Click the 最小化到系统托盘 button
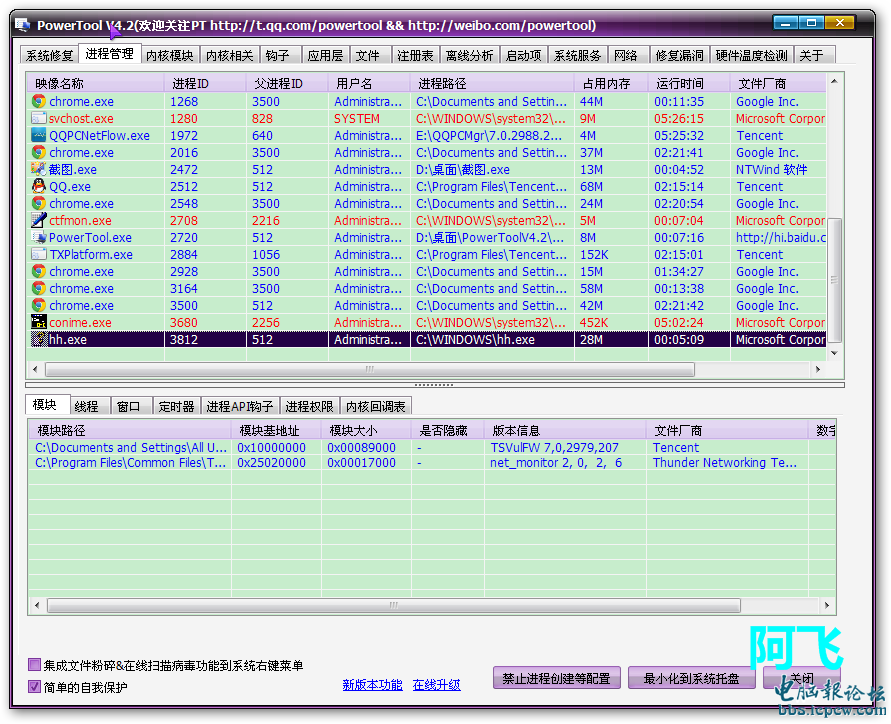The width and height of the screenshot is (891, 724). tap(692, 678)
